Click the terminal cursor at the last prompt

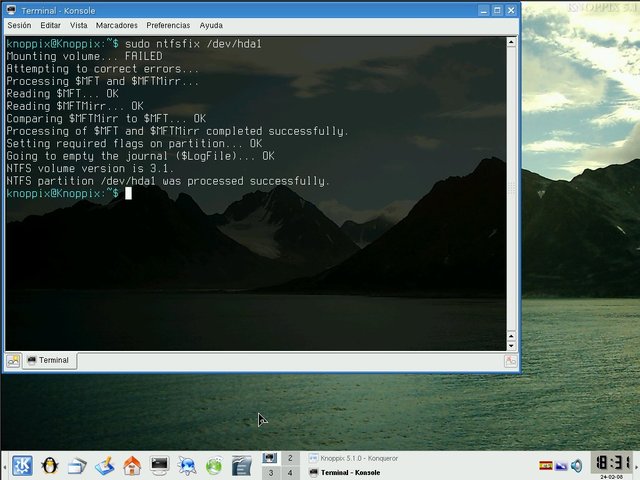(128, 193)
